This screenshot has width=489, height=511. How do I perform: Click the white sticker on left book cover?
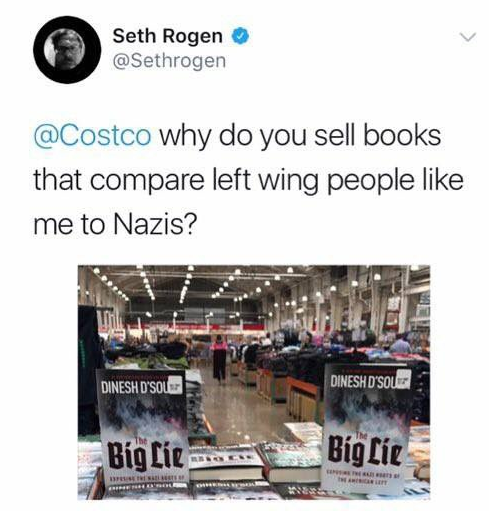(x=175, y=386)
